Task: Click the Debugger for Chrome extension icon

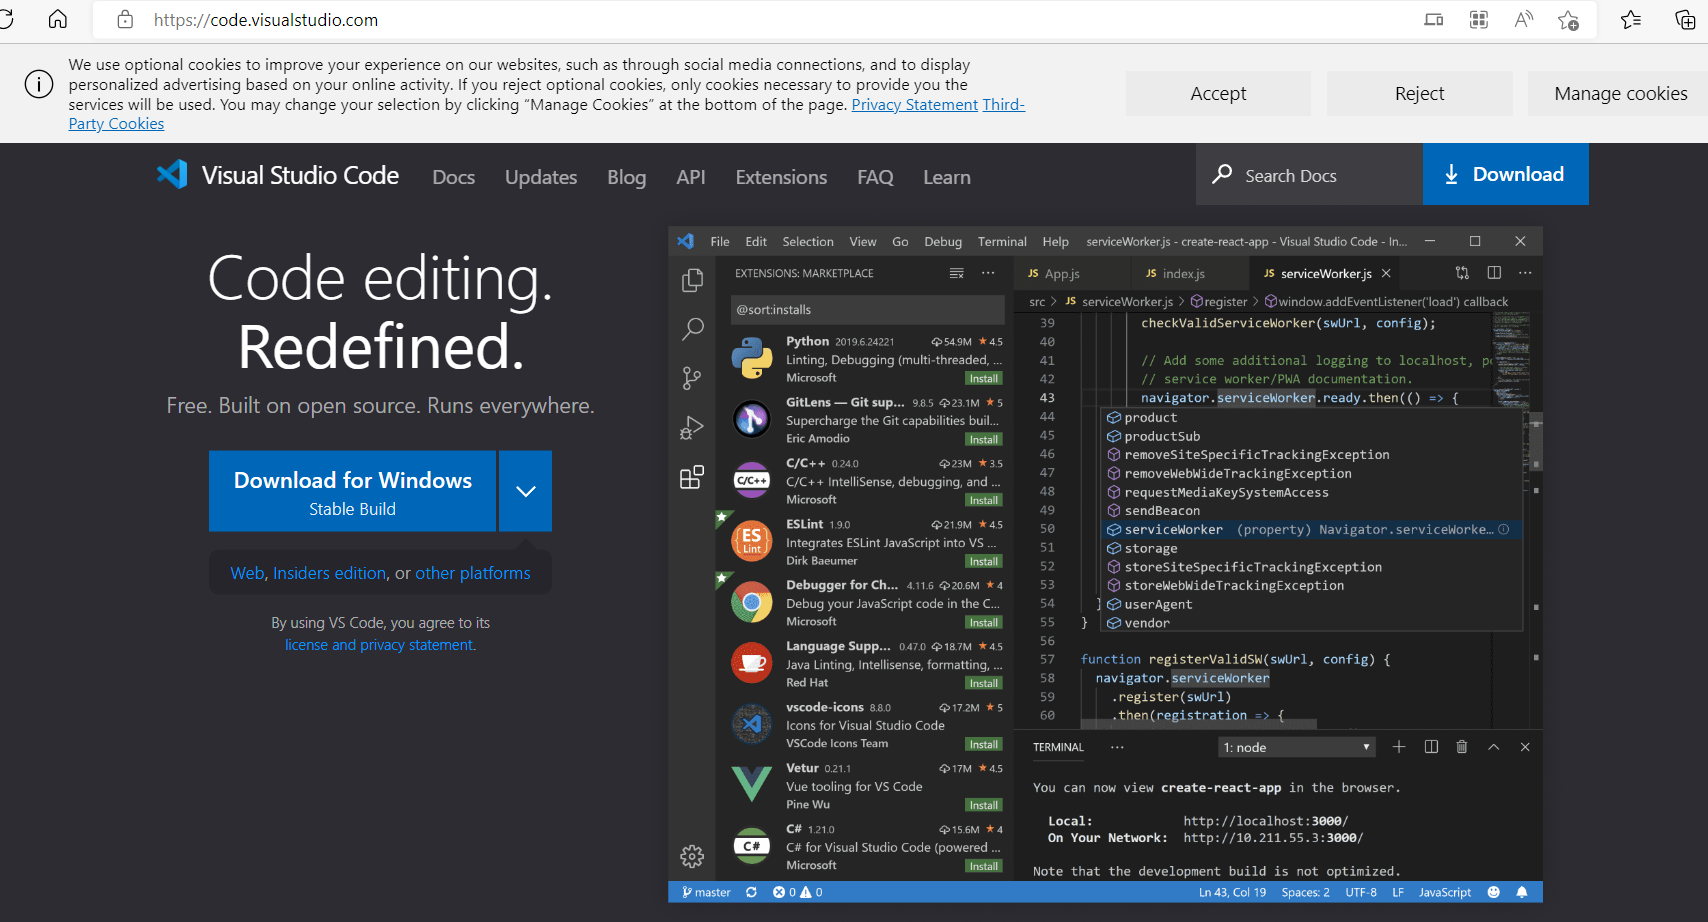Action: click(752, 603)
